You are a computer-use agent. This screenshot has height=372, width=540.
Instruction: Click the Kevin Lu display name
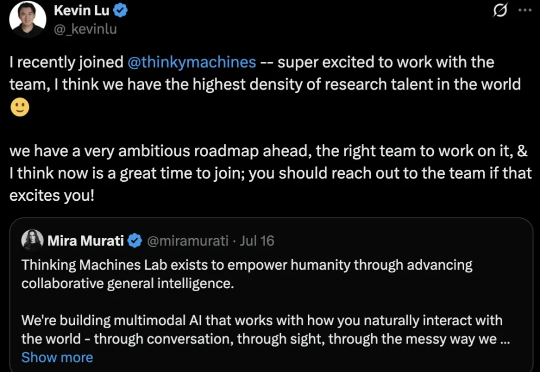click(x=82, y=11)
